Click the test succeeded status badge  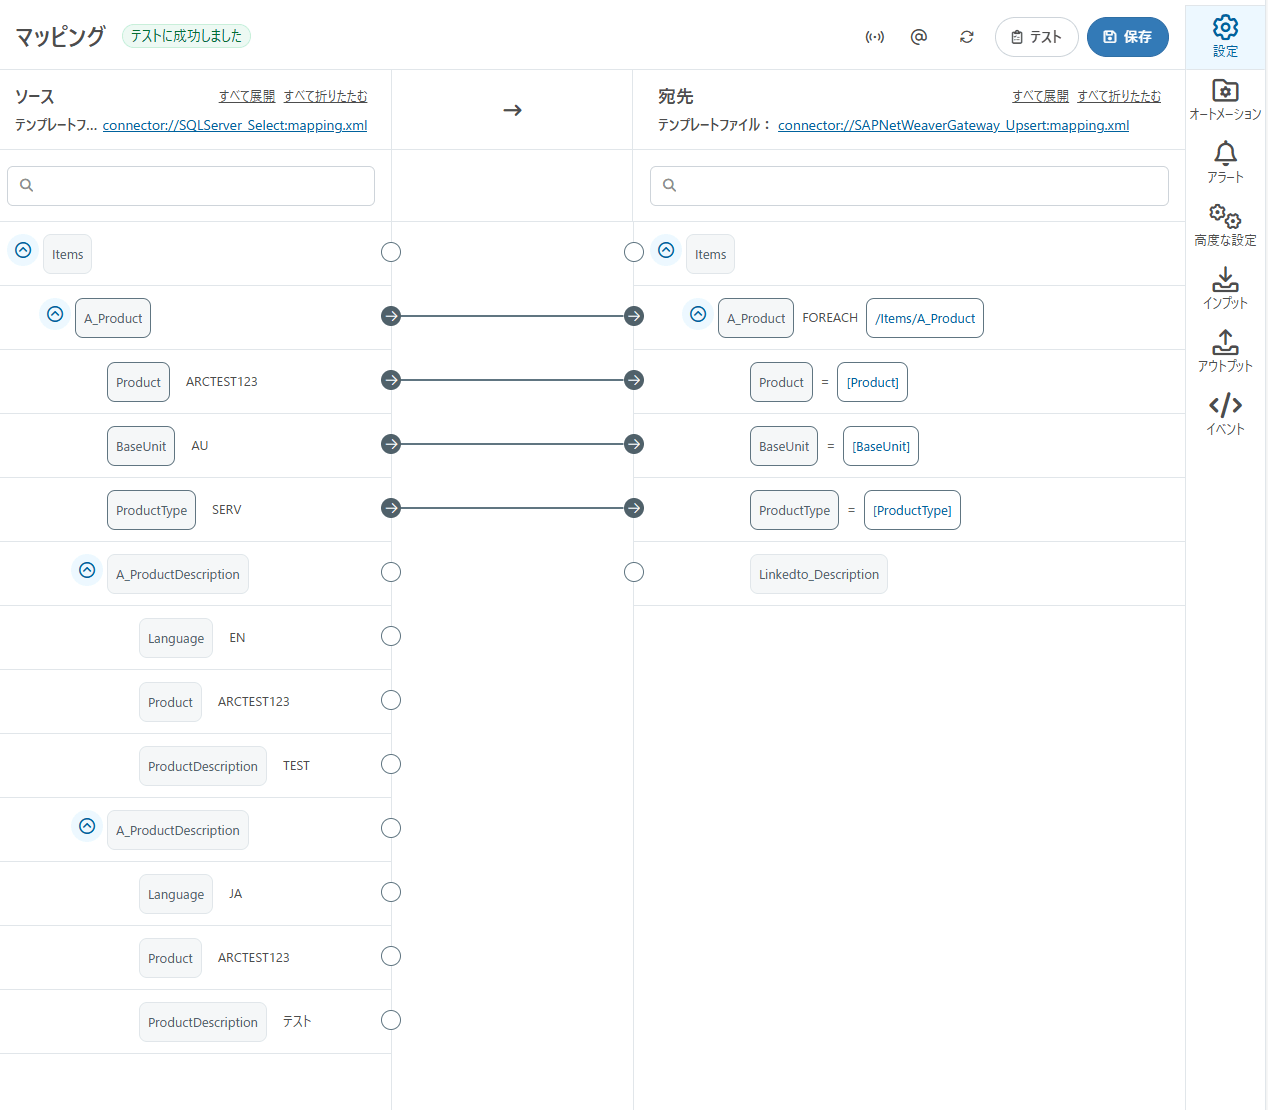pyautogui.click(x=186, y=36)
